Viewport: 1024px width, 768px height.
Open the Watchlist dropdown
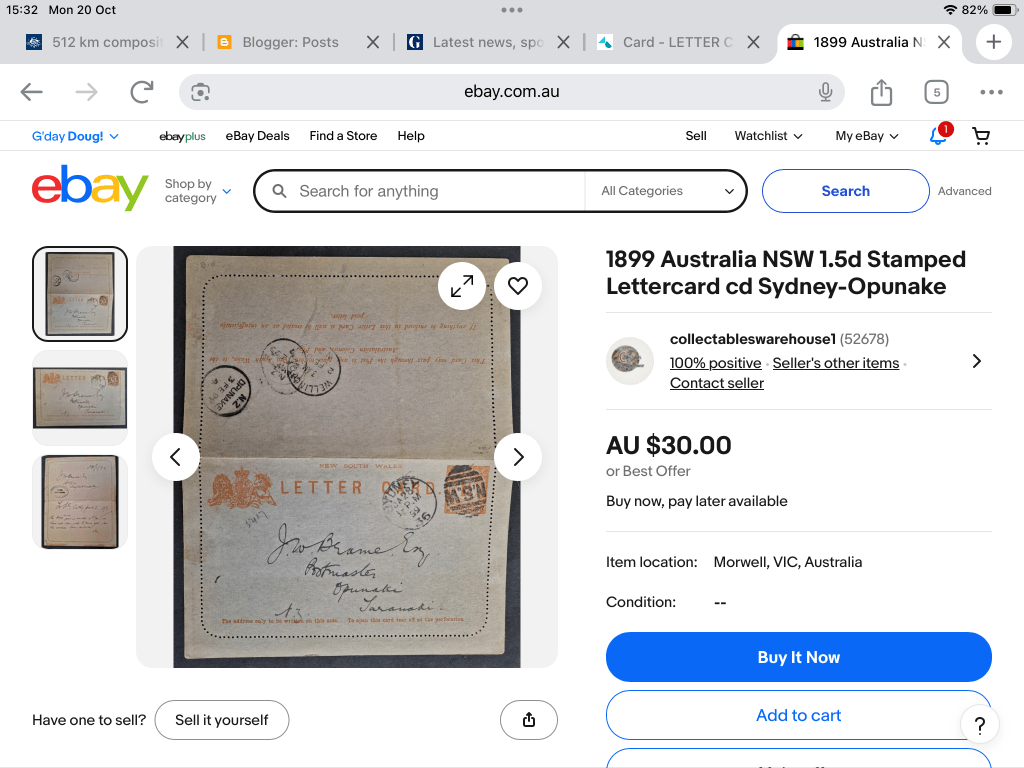click(768, 136)
